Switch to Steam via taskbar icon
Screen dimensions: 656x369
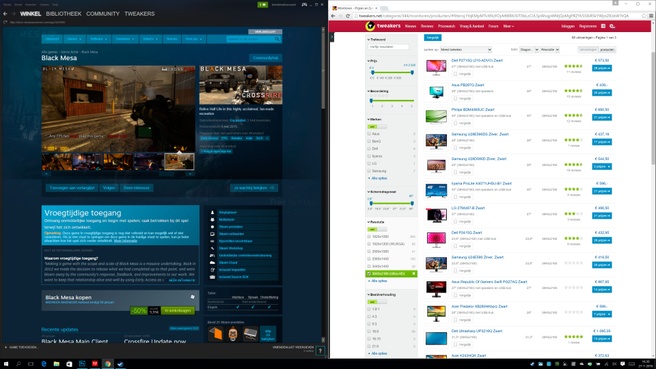tap(120, 364)
